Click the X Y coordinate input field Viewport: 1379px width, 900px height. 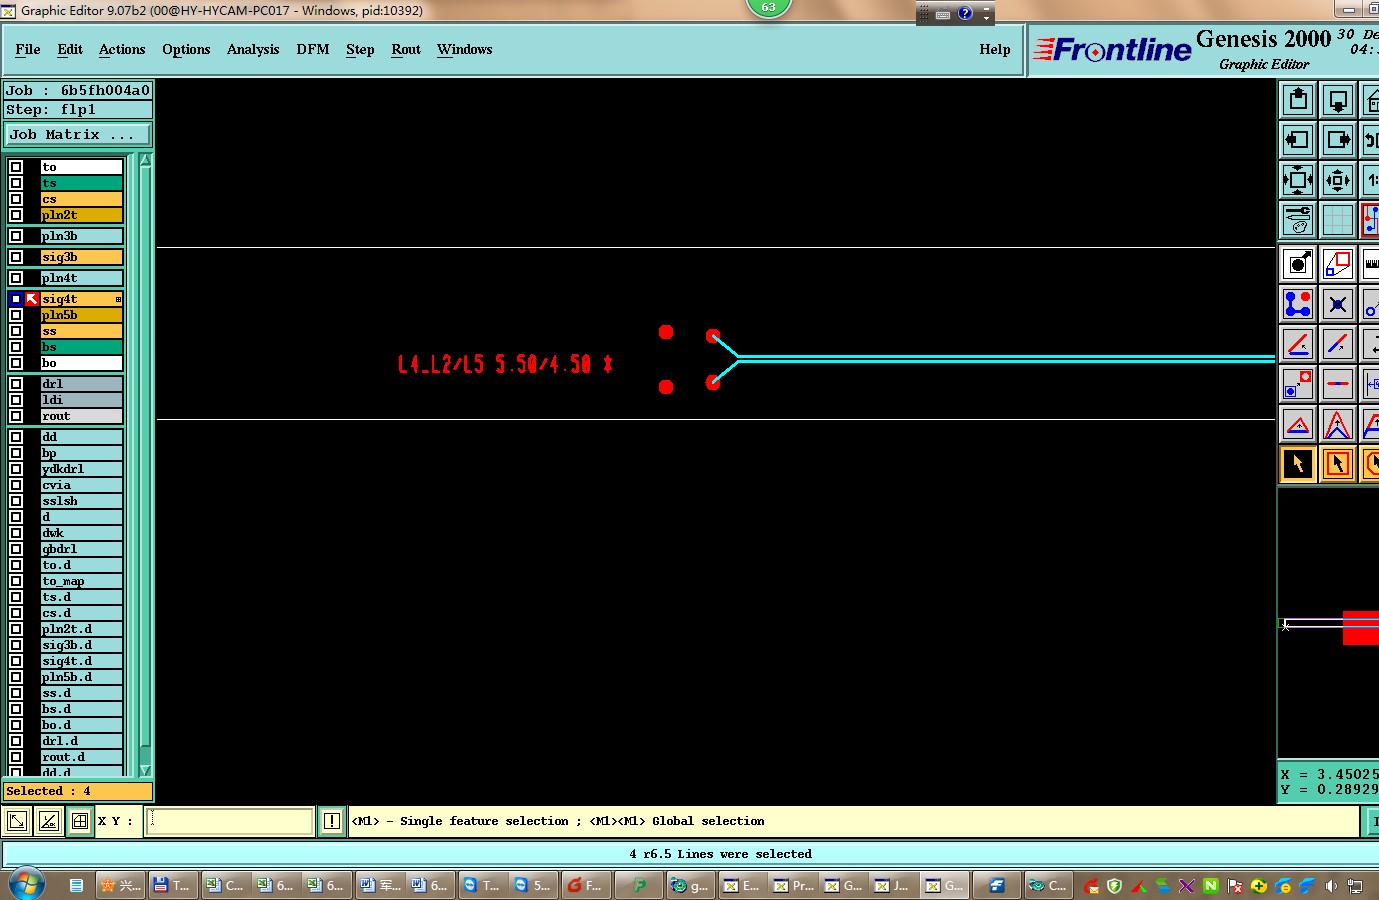230,822
